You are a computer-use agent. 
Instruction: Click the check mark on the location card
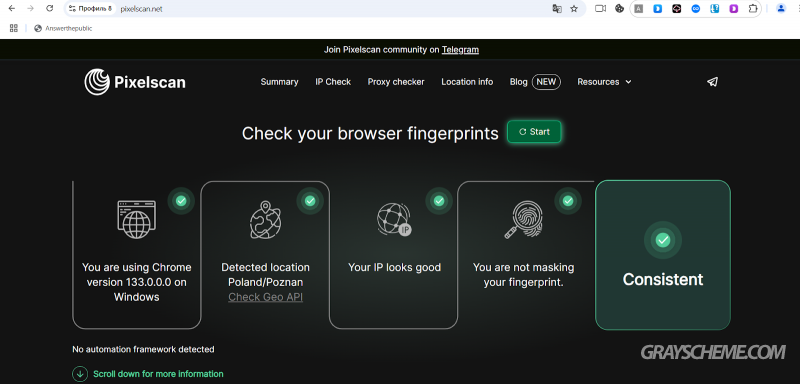click(310, 201)
